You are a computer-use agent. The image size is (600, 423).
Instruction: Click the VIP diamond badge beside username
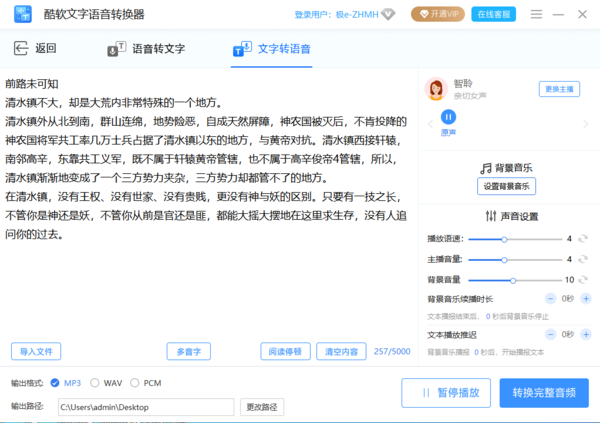click(x=388, y=15)
